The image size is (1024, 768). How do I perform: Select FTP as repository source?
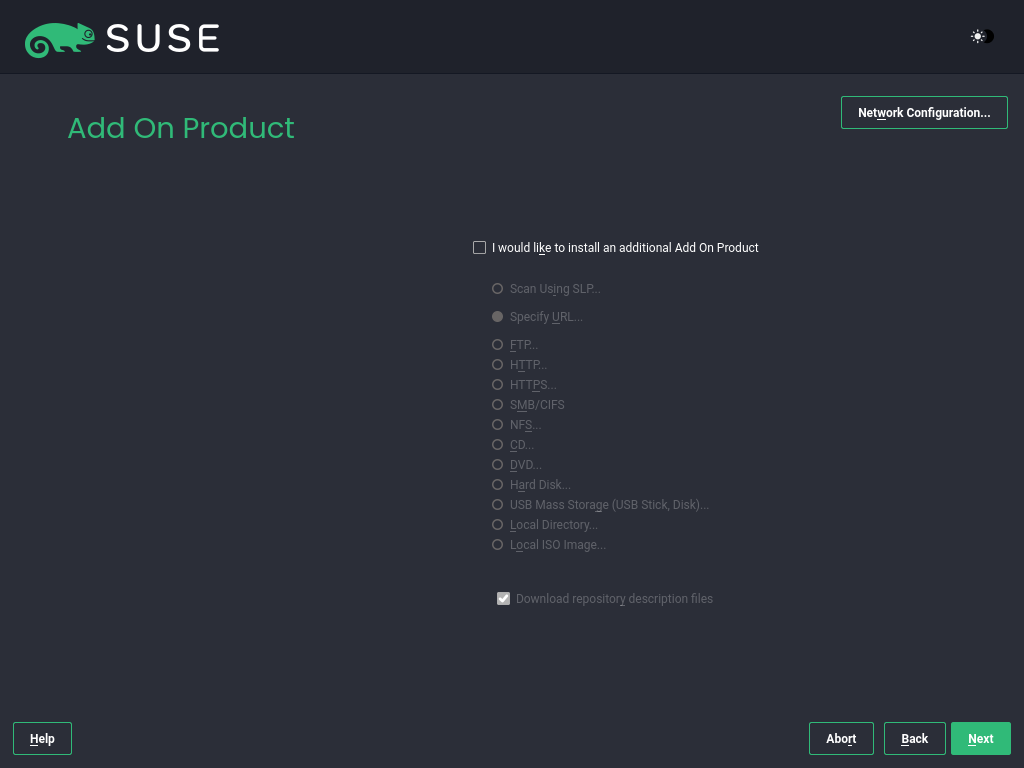tap(497, 344)
